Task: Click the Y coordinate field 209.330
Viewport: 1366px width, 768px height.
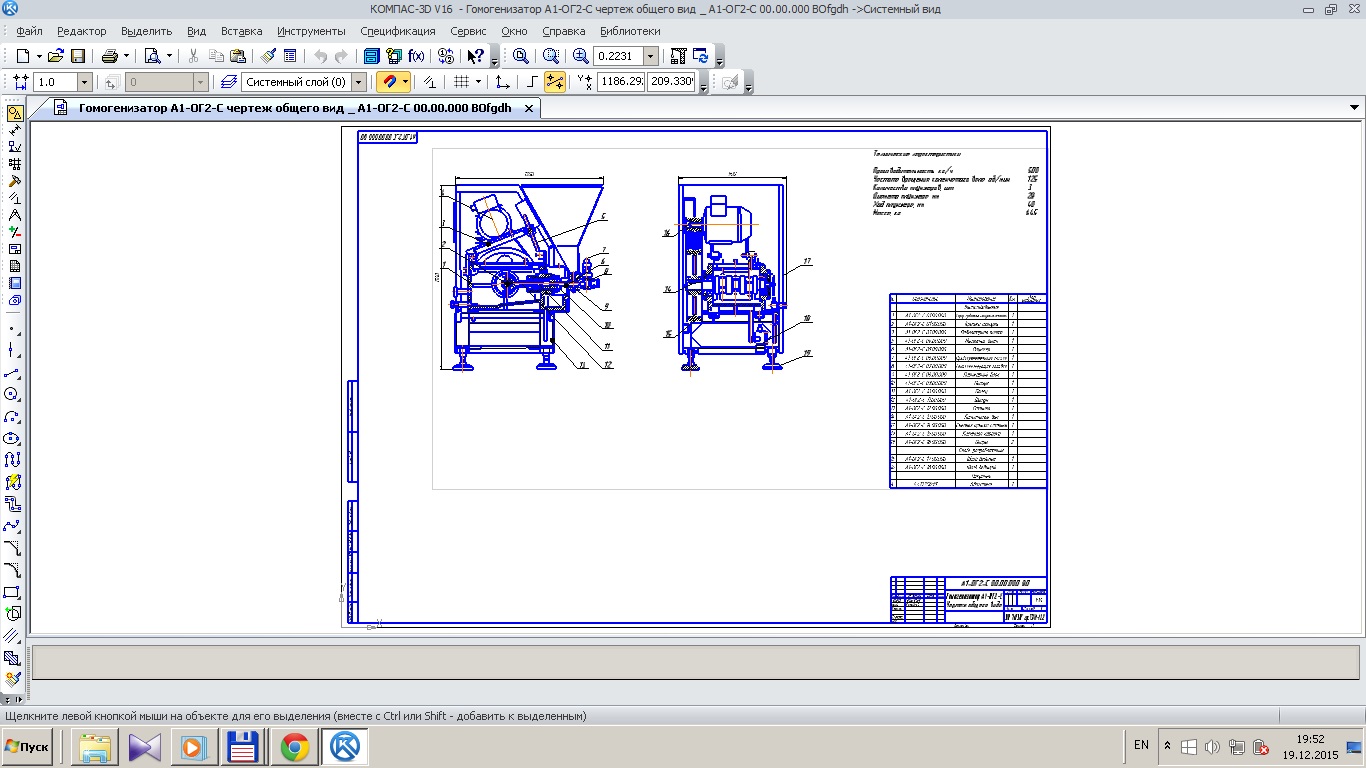Action: click(x=672, y=82)
